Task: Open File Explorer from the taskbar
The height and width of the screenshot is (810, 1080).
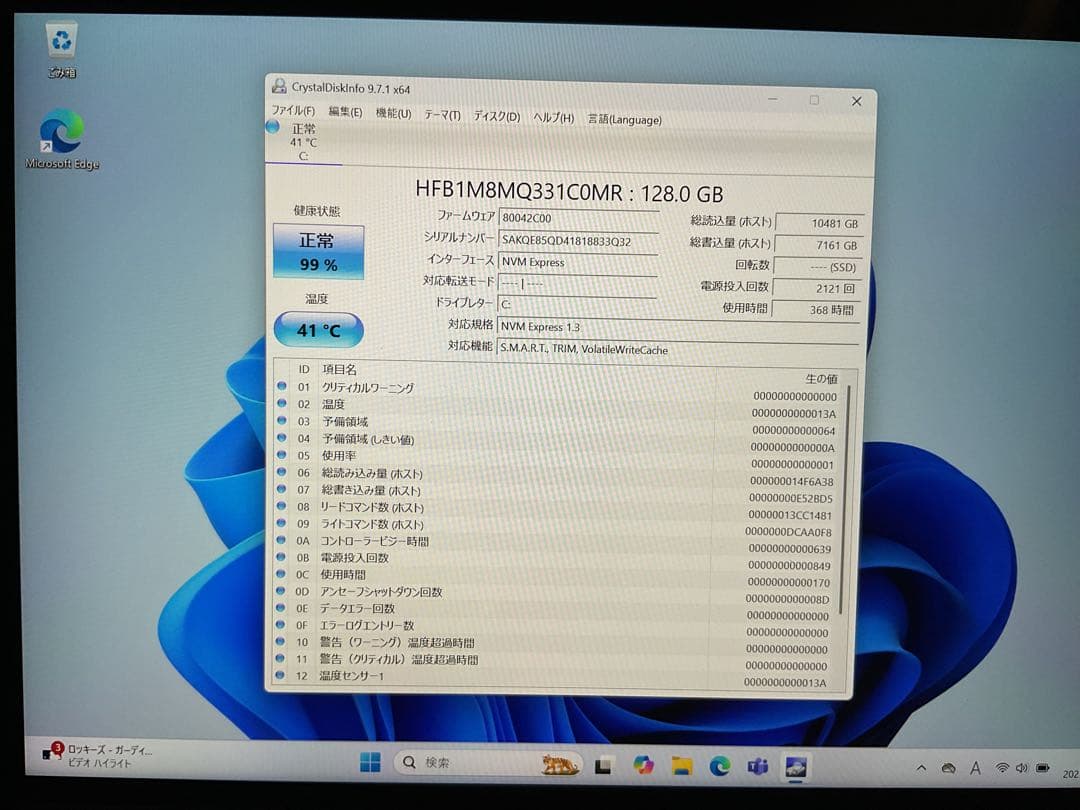Action: pos(682,766)
